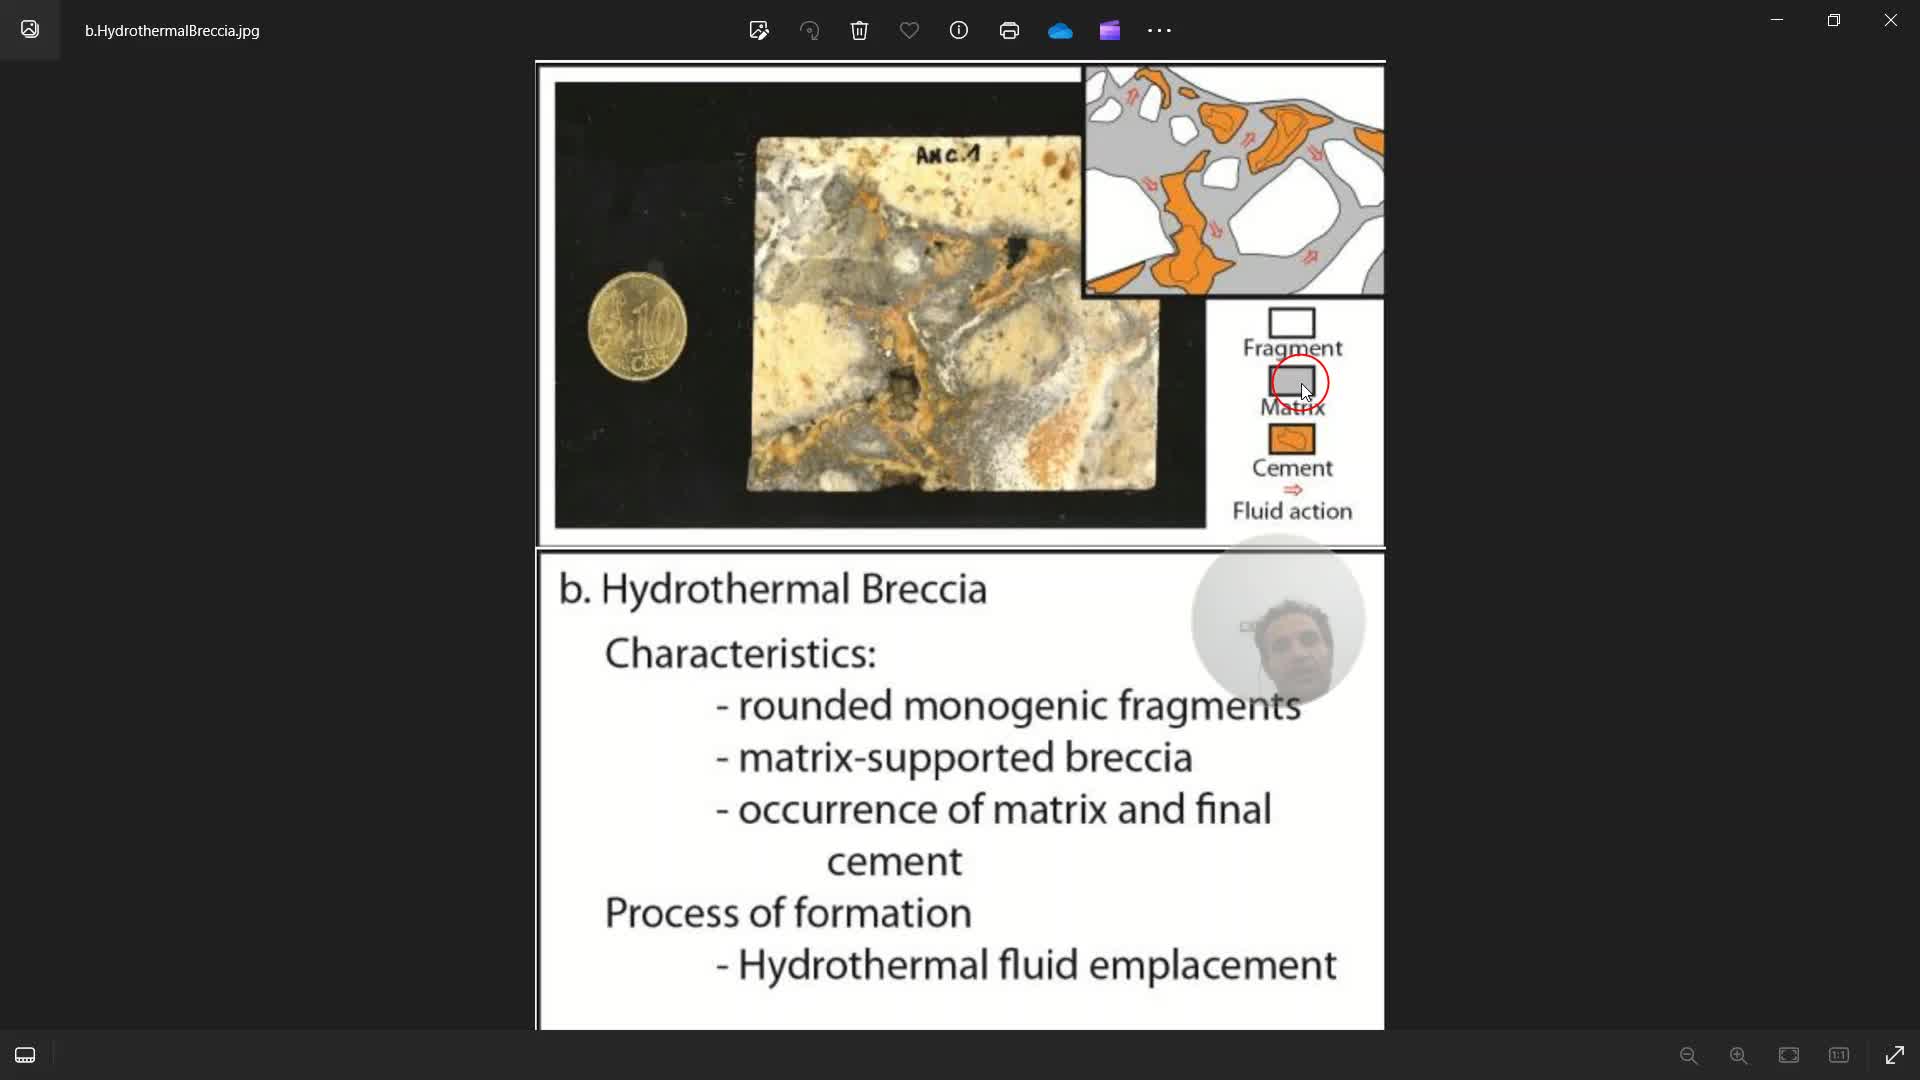
Task: Open the Edit image tool
Action: click(x=759, y=30)
